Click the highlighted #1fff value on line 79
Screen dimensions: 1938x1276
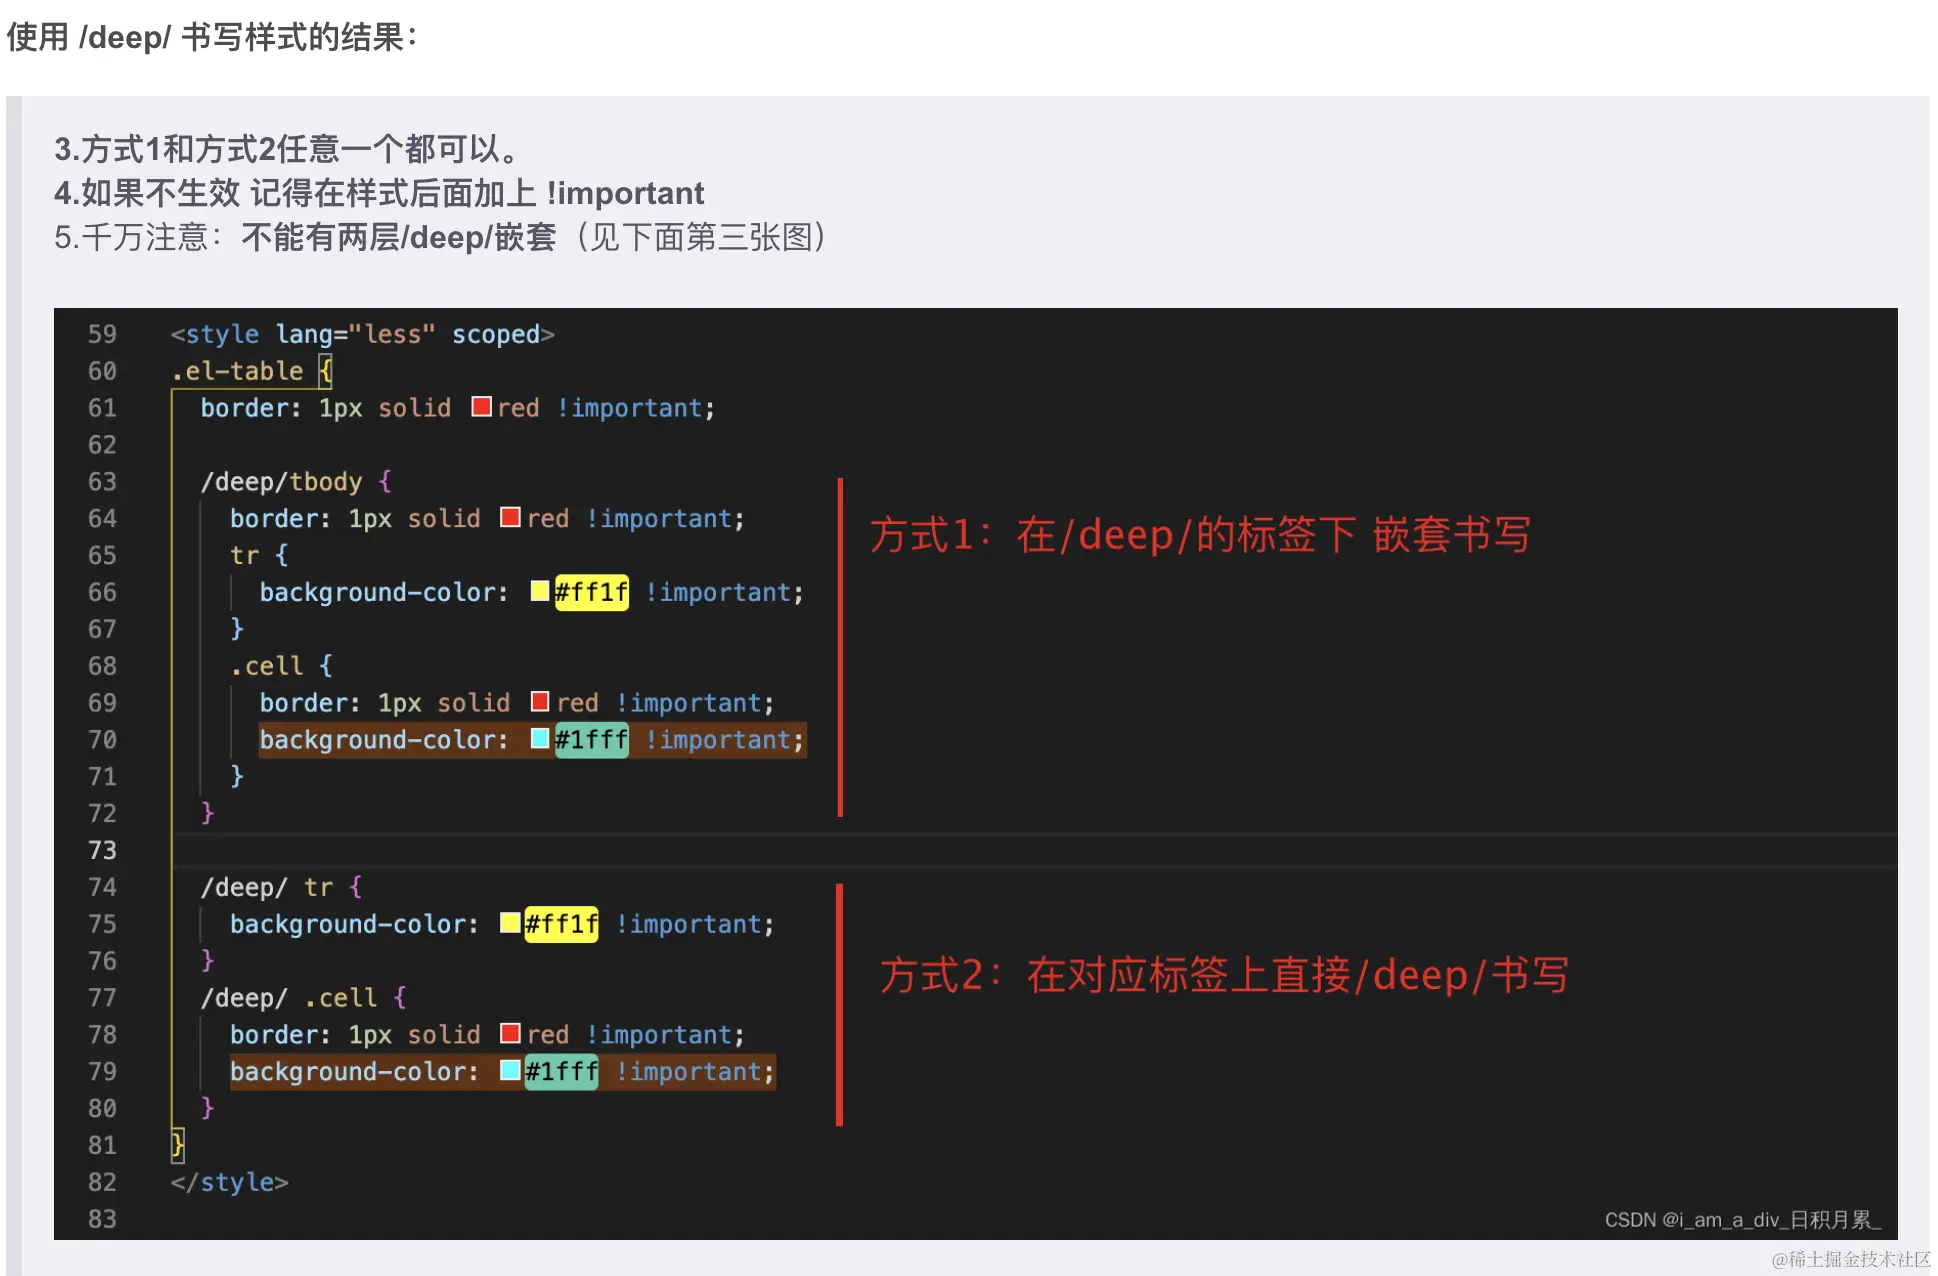click(x=561, y=1072)
